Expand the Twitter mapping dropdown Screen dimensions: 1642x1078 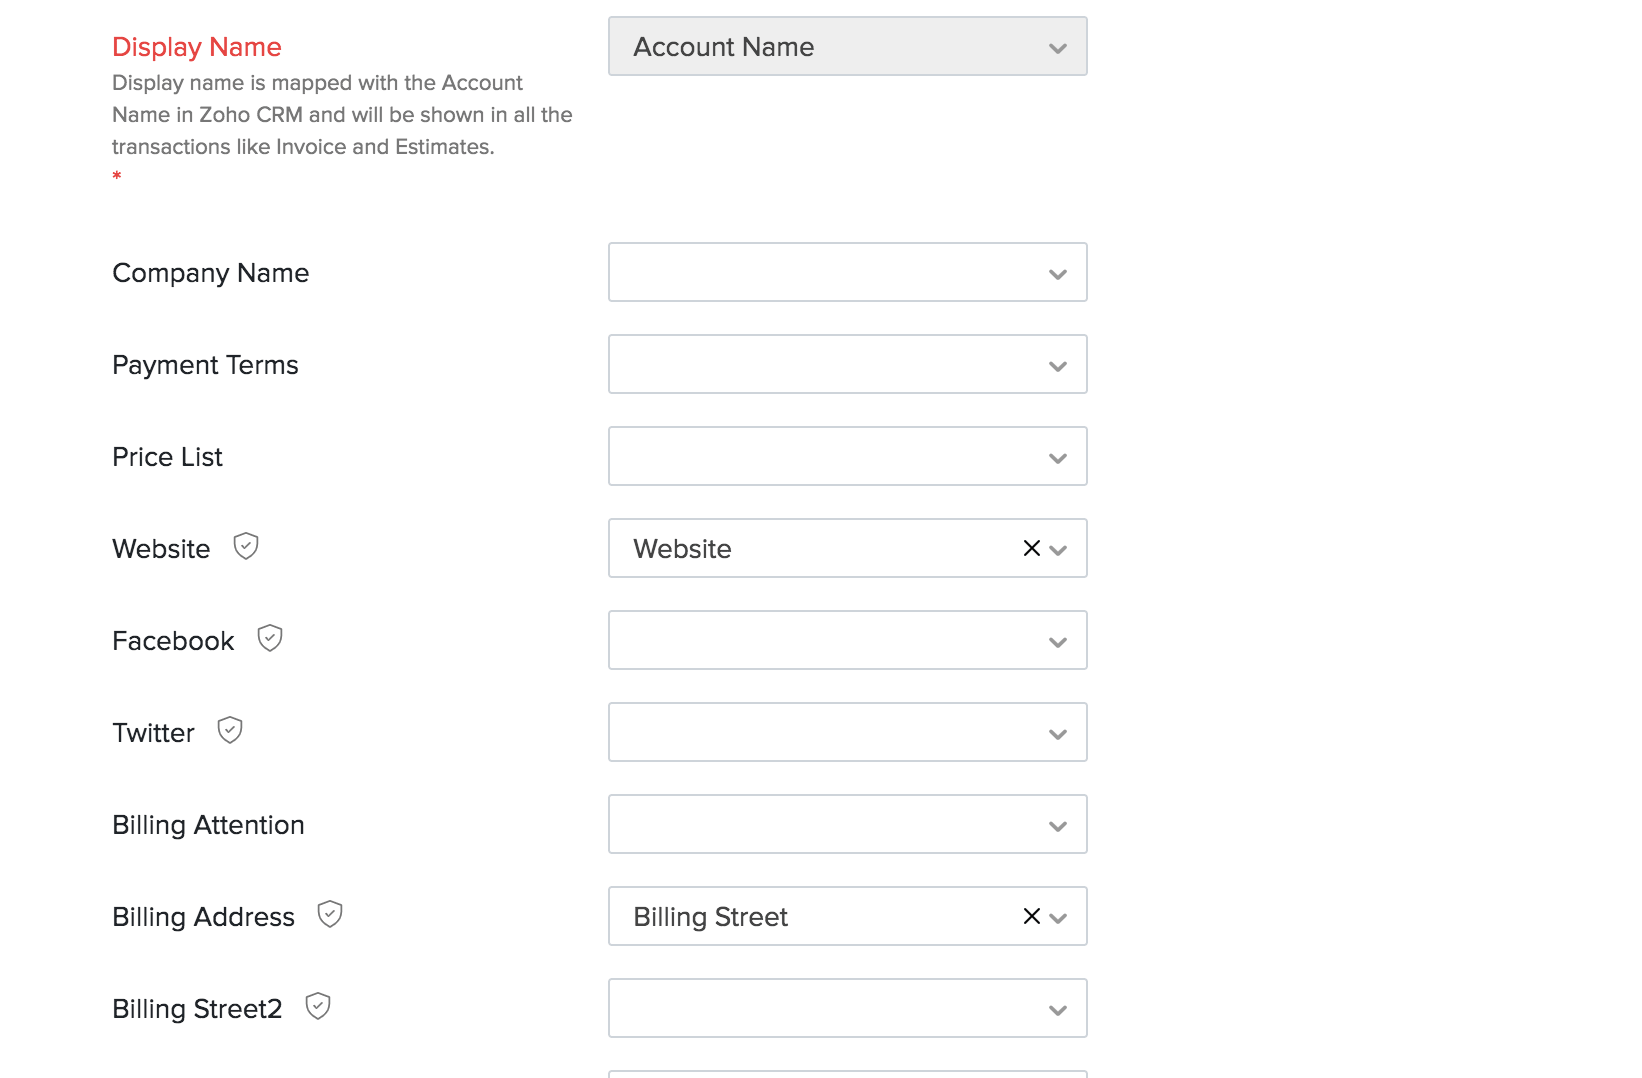[x=847, y=732]
